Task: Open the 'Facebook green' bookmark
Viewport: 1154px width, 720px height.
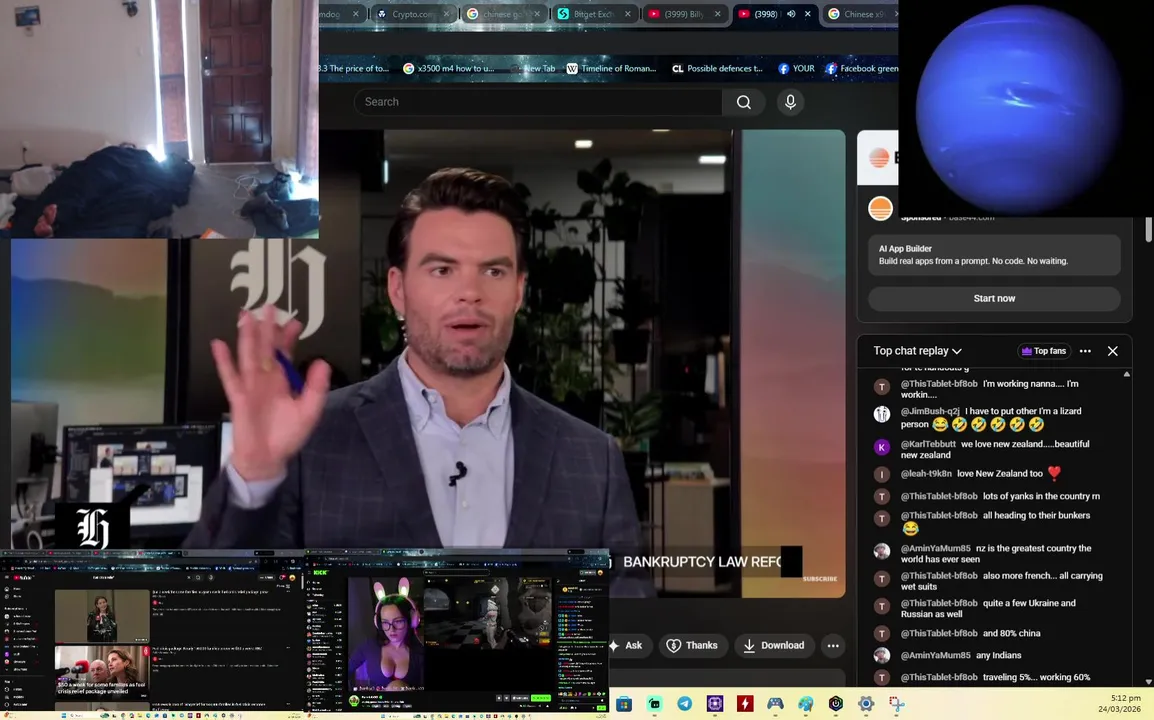Action: [862, 68]
